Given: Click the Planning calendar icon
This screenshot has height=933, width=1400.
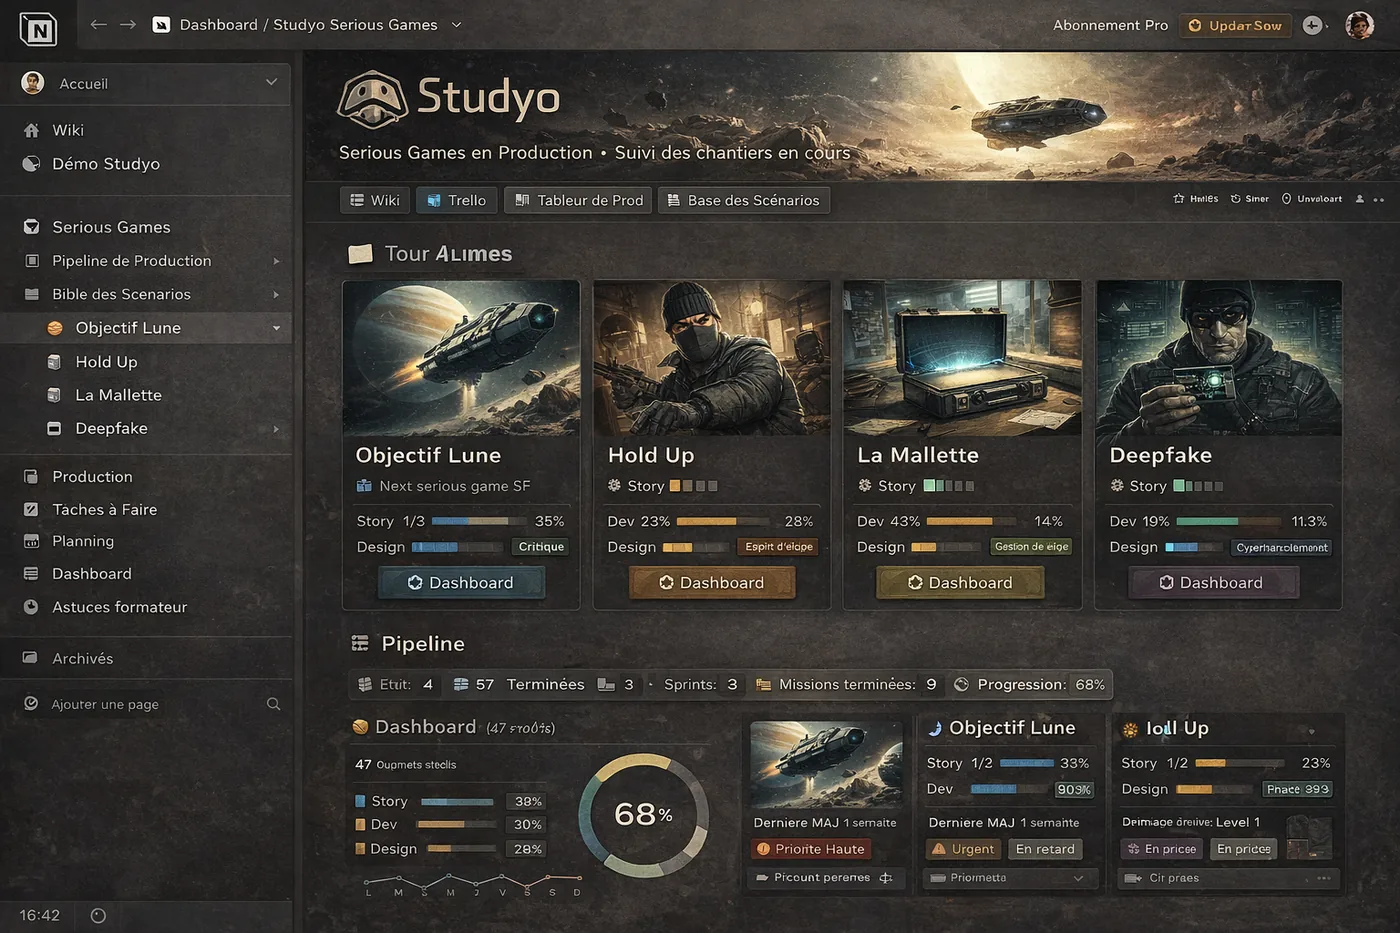Looking at the screenshot, I should click(x=31, y=541).
